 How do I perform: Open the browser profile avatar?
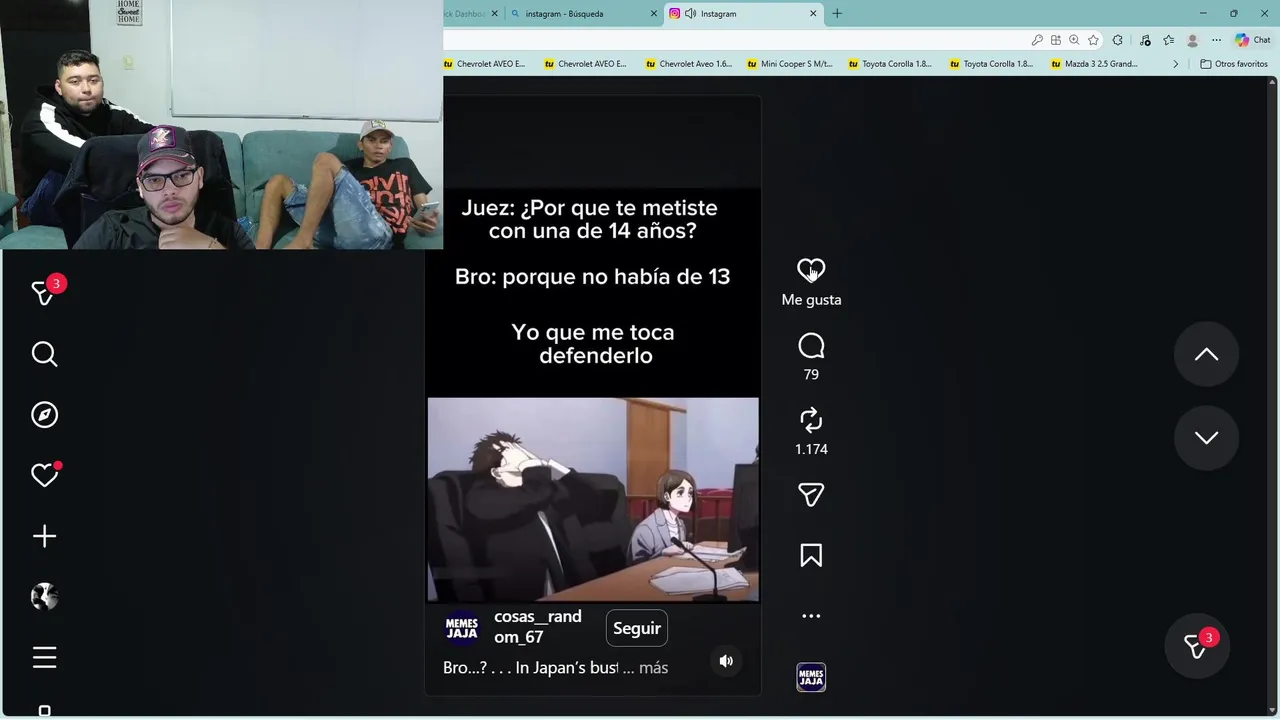click(1192, 40)
